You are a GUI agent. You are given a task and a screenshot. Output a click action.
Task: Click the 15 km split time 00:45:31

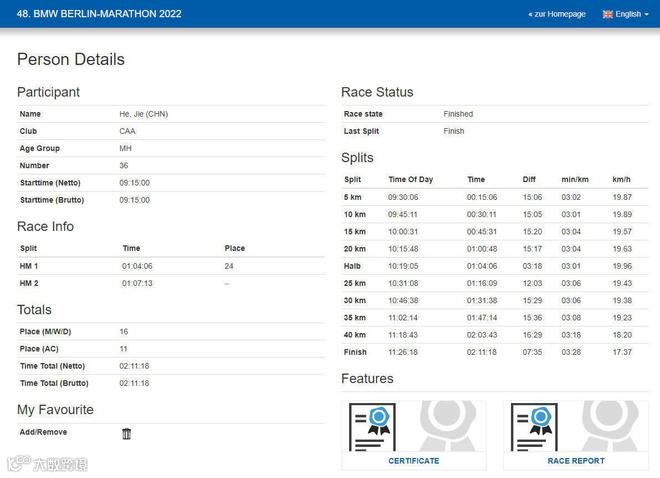(x=482, y=231)
